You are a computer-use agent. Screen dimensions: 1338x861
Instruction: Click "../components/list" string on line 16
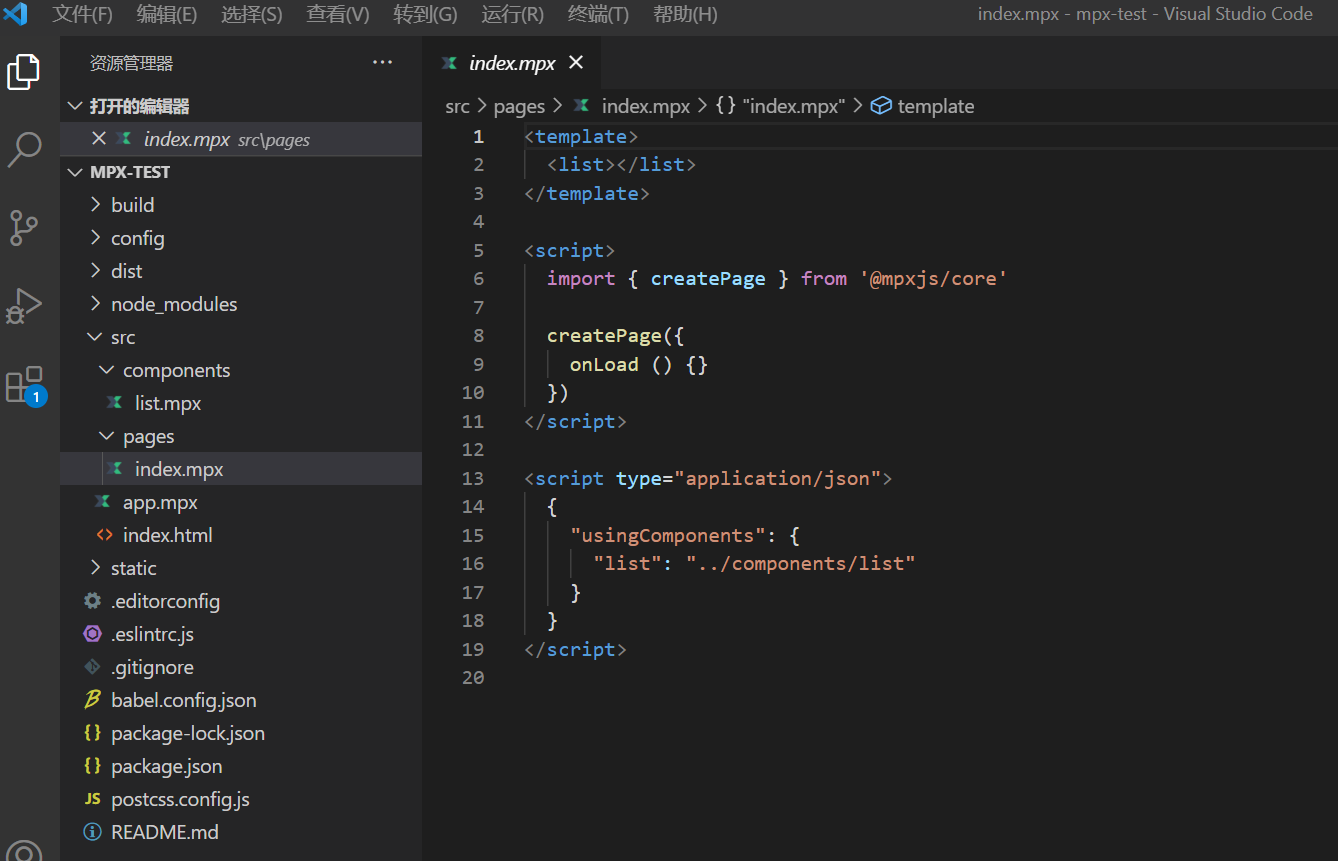pyautogui.click(x=801, y=563)
